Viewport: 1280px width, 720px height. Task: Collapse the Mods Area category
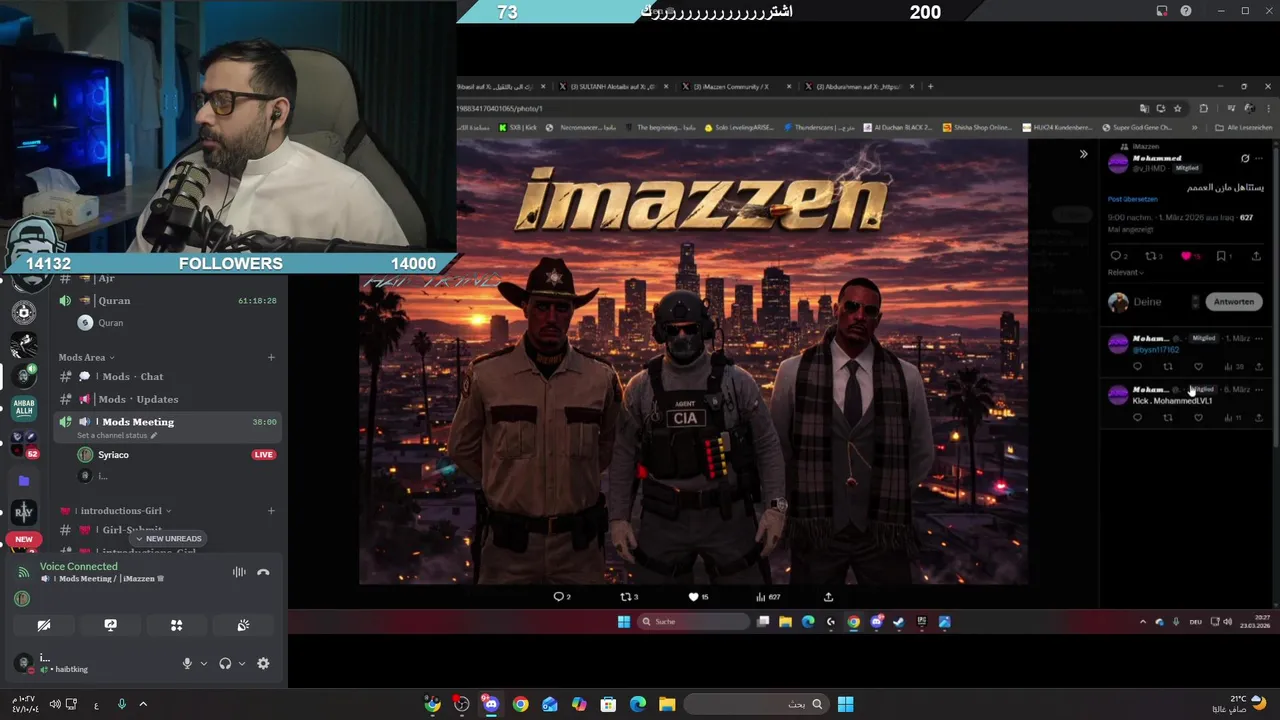point(86,357)
